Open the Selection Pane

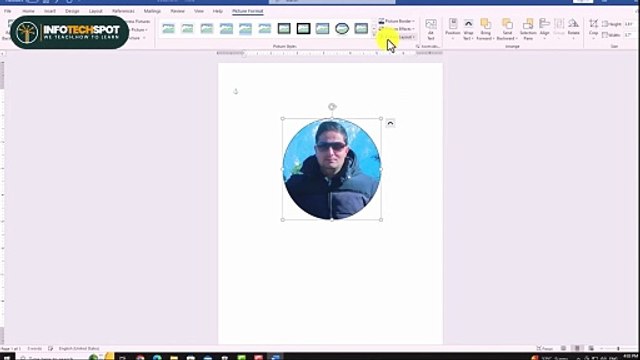[528, 29]
